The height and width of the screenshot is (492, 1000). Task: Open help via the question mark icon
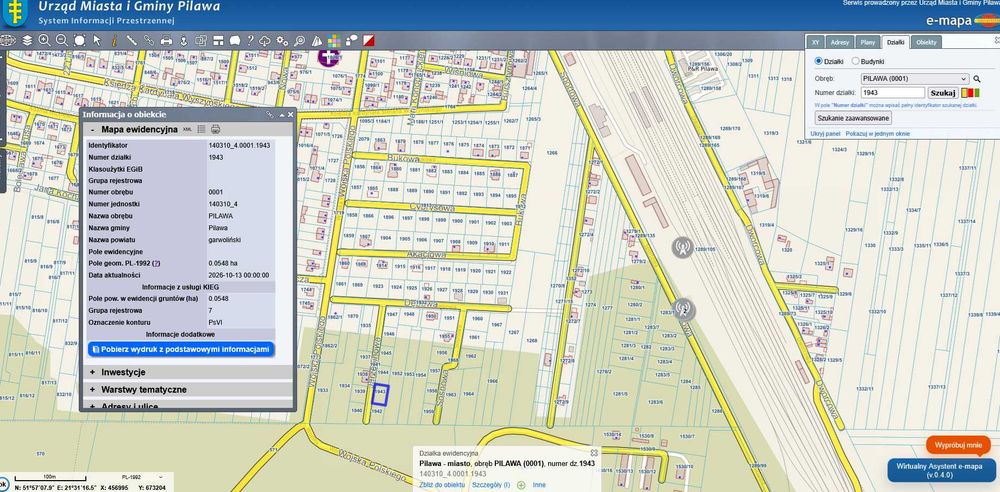tap(250, 40)
